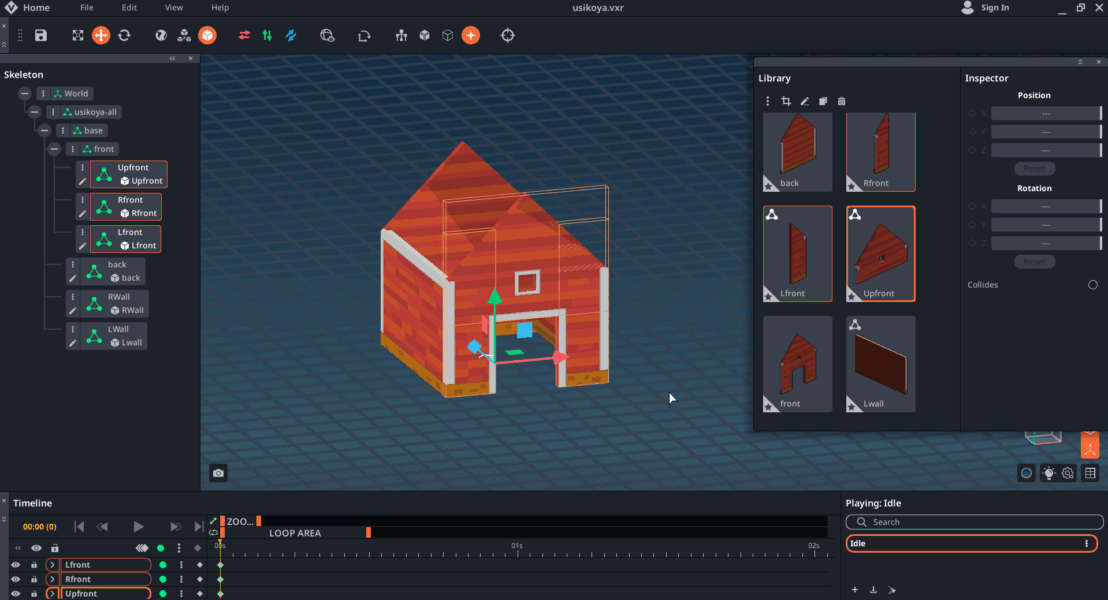The height and width of the screenshot is (600, 1108).
Task: Select the Rotate tool with circular arrows
Action: (124, 35)
